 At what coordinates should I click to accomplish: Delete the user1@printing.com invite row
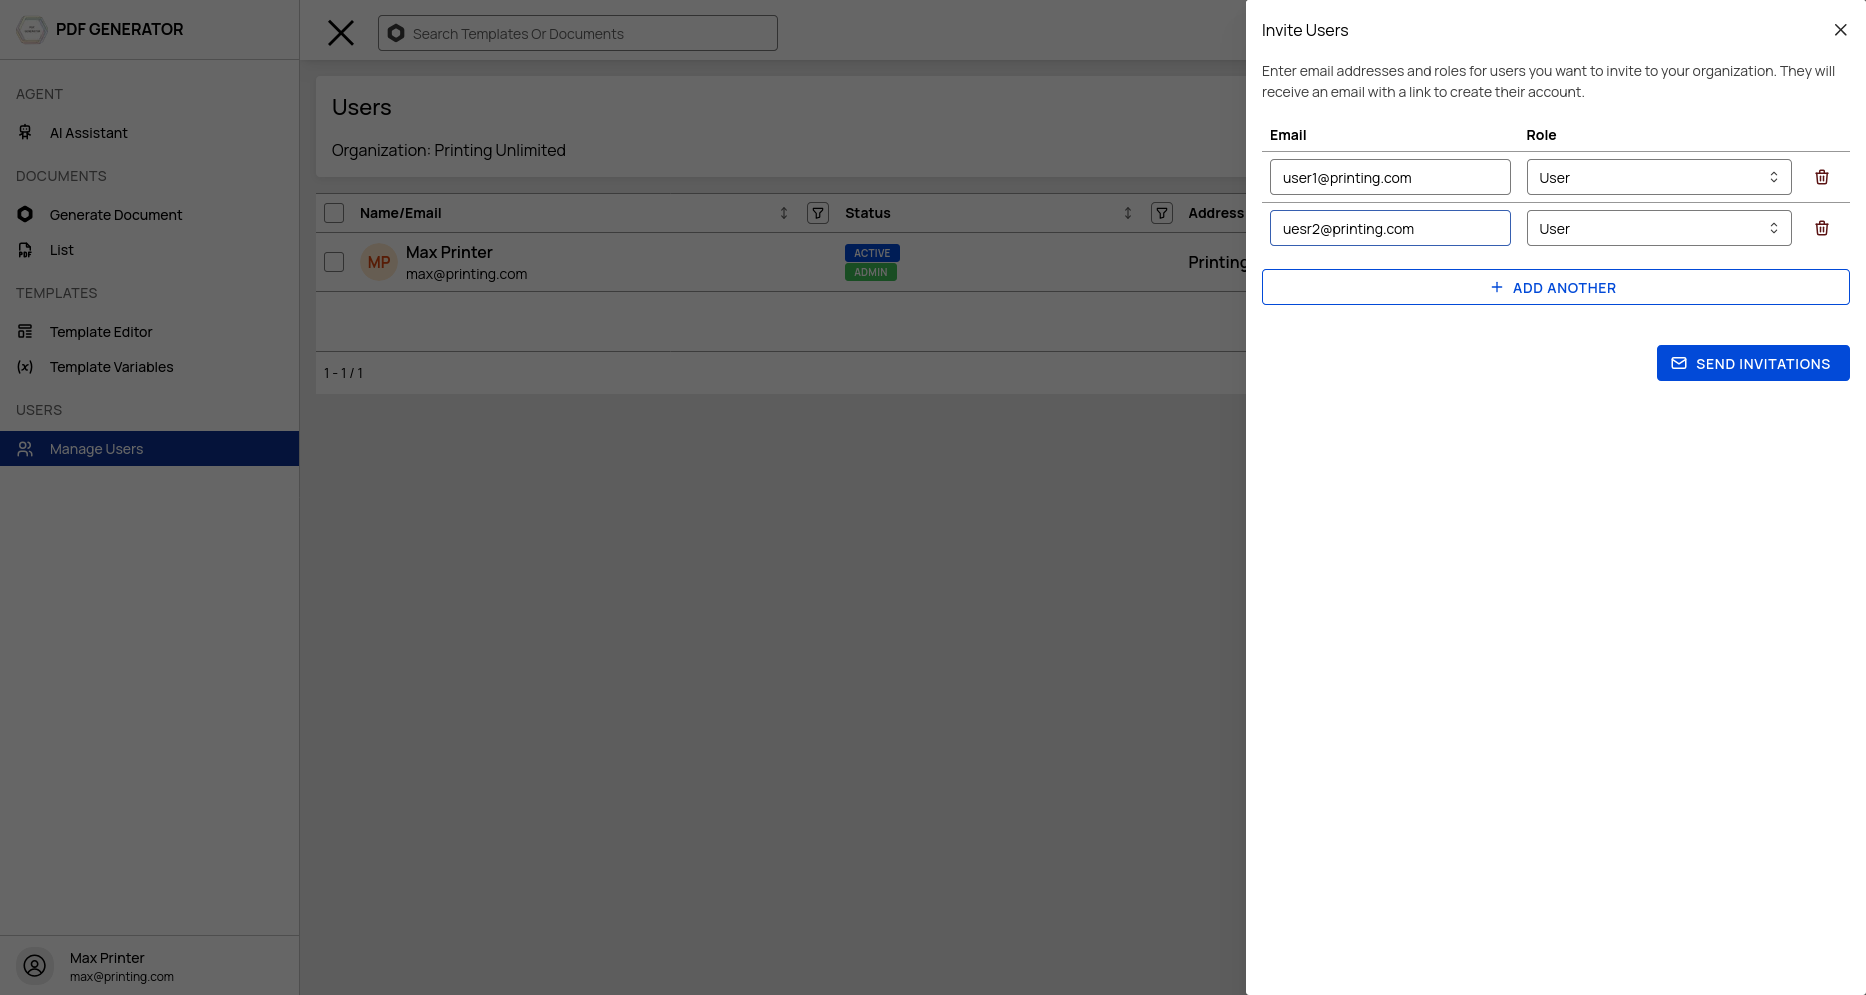click(x=1822, y=177)
